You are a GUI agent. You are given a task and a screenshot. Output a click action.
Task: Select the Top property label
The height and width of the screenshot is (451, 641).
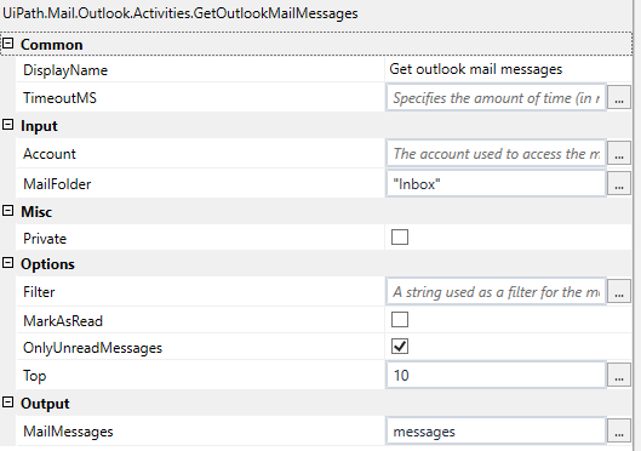point(34,376)
